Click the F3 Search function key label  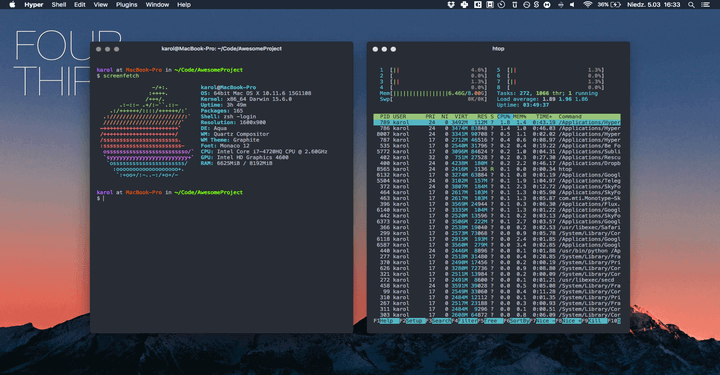point(438,321)
